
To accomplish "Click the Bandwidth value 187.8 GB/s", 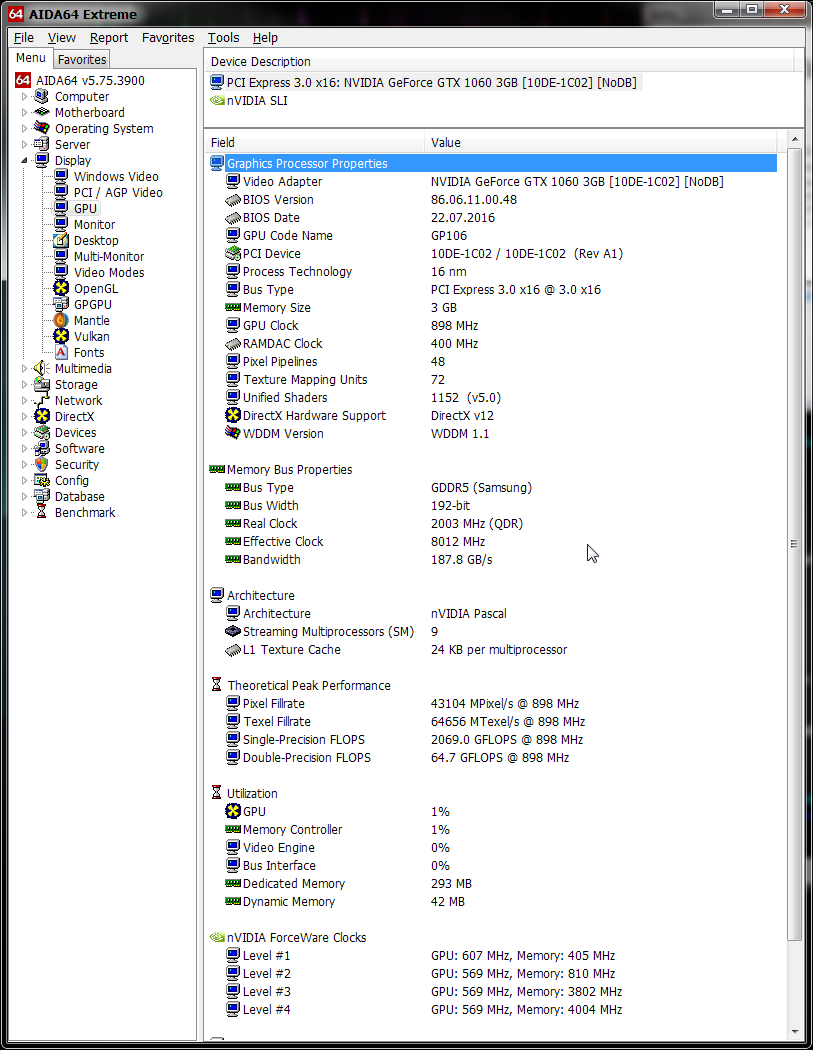I will point(461,560).
